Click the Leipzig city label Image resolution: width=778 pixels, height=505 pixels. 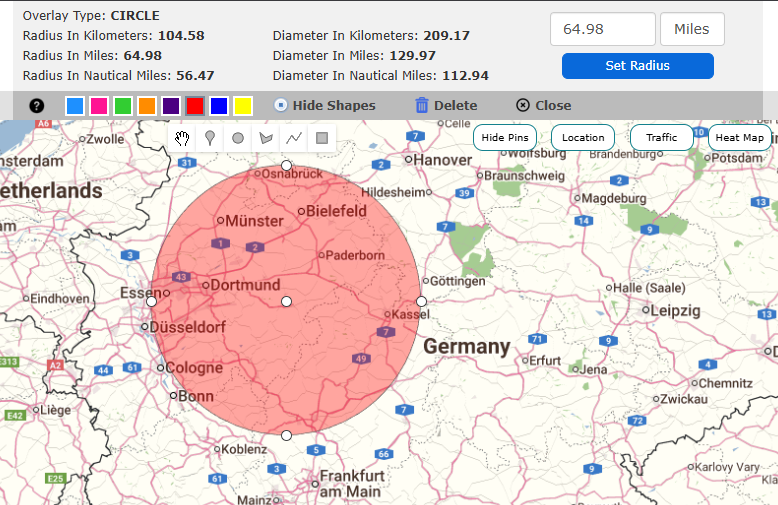(675, 311)
